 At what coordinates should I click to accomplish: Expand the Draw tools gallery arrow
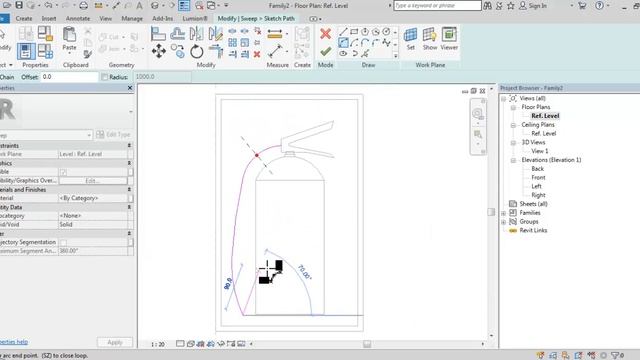[395, 56]
